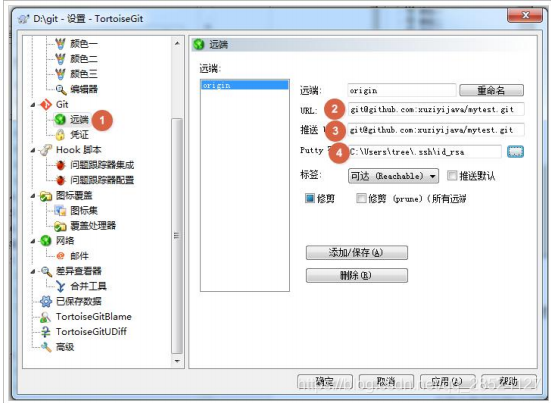Collapse the 差异查看器 tree node

coord(33,271)
